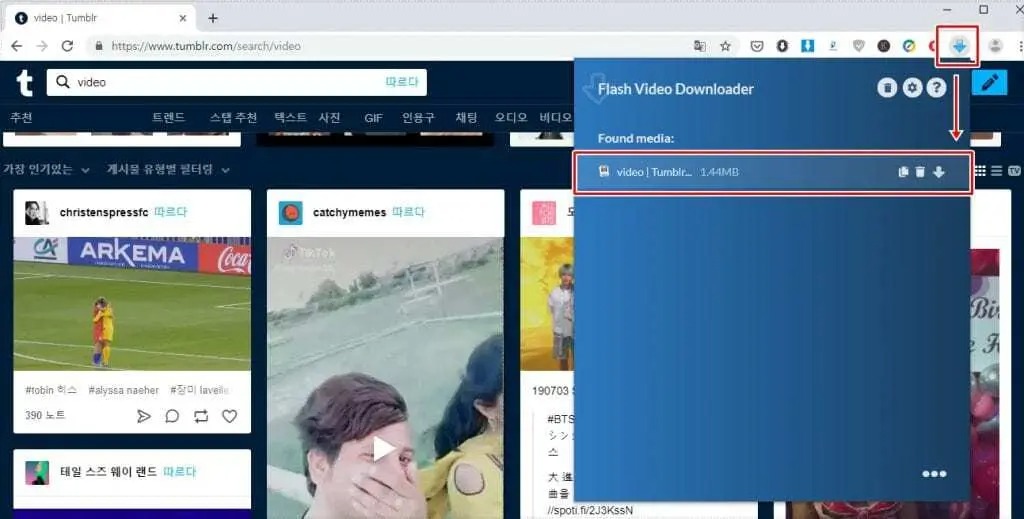Follow christenspressfc via 따르다 link
Screen dimensions: 1024x519
coord(170,212)
